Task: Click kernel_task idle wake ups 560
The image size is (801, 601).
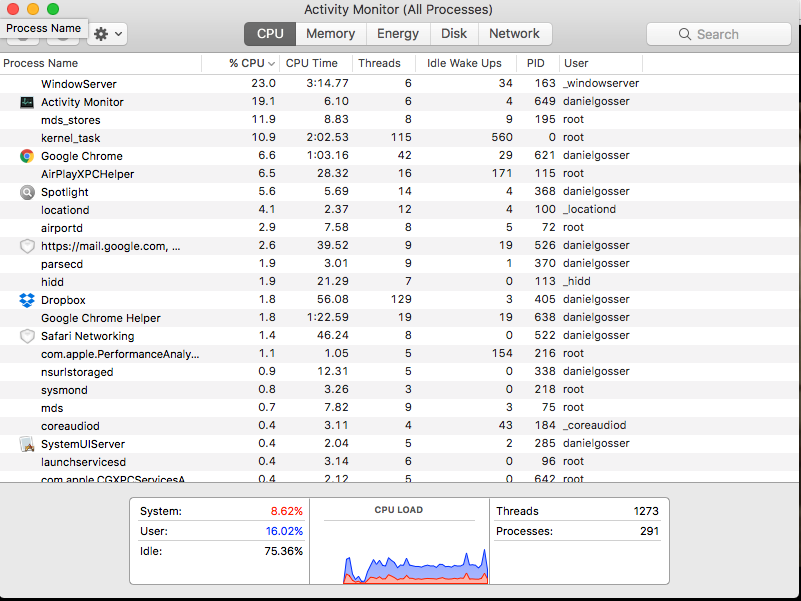Action: coord(502,137)
